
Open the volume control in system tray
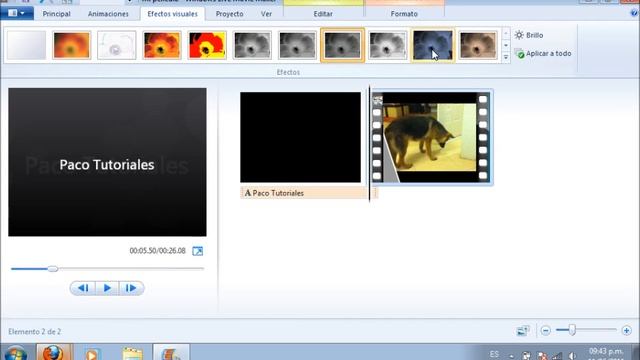(x=572, y=356)
